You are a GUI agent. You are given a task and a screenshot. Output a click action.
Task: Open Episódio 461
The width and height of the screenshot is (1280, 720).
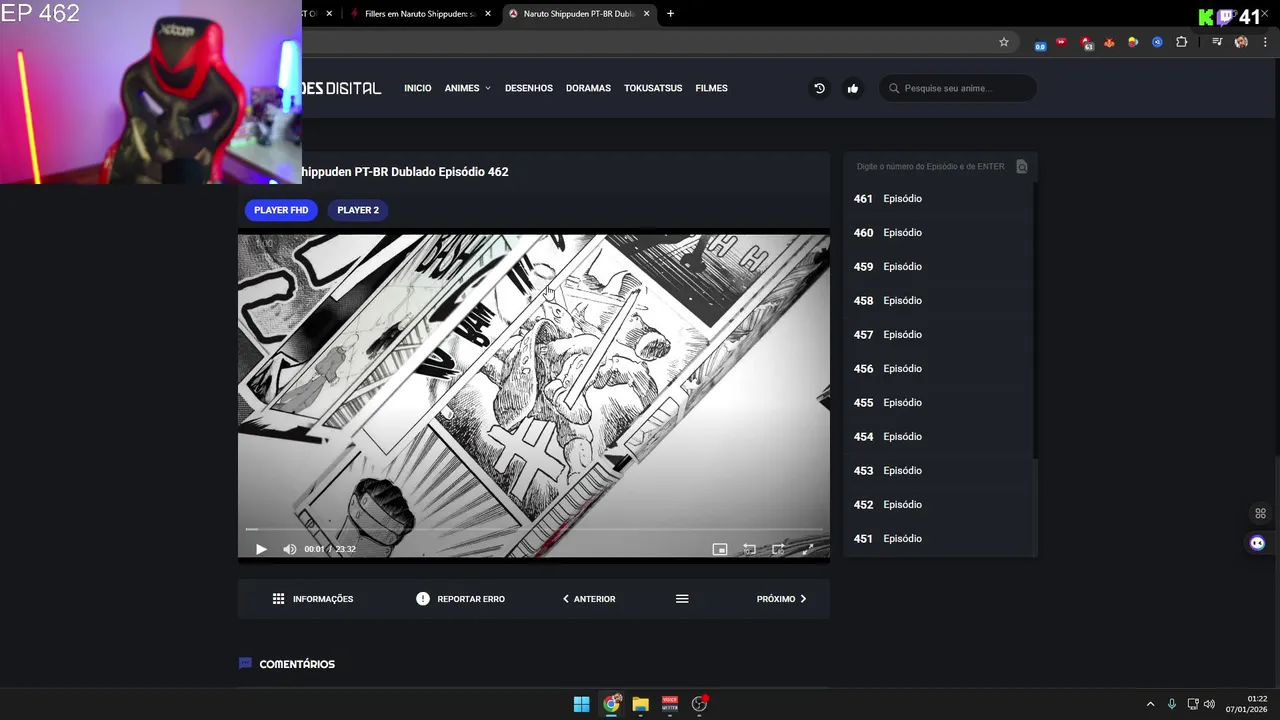[x=938, y=199]
